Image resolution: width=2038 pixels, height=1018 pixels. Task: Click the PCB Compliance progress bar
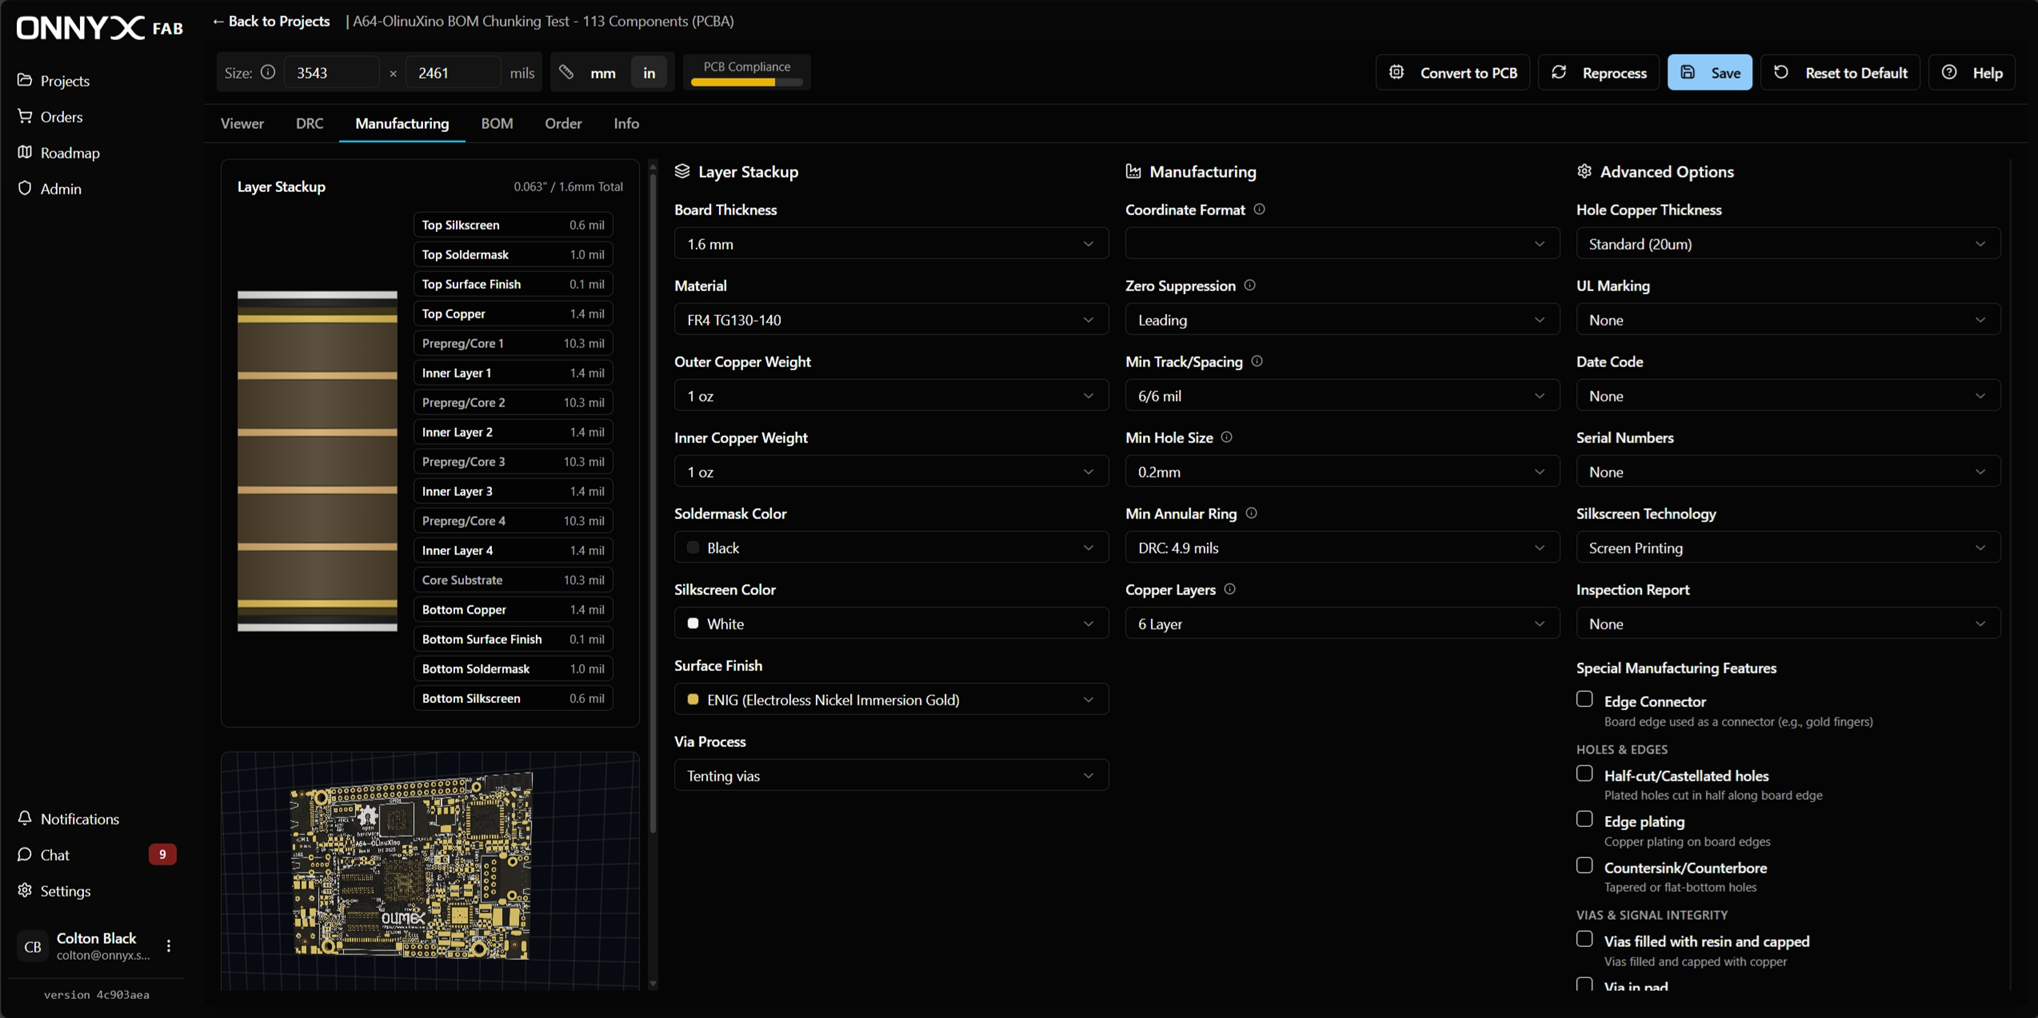pos(746,82)
